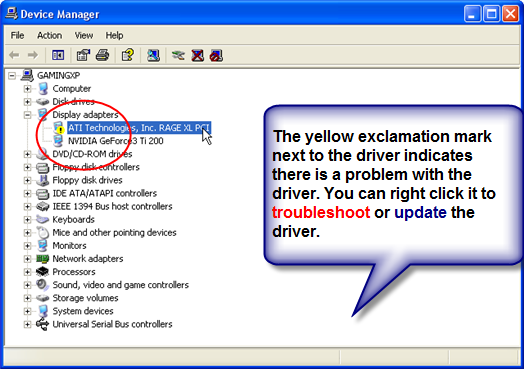
Task: Select the Processors label
Action: click(x=74, y=272)
